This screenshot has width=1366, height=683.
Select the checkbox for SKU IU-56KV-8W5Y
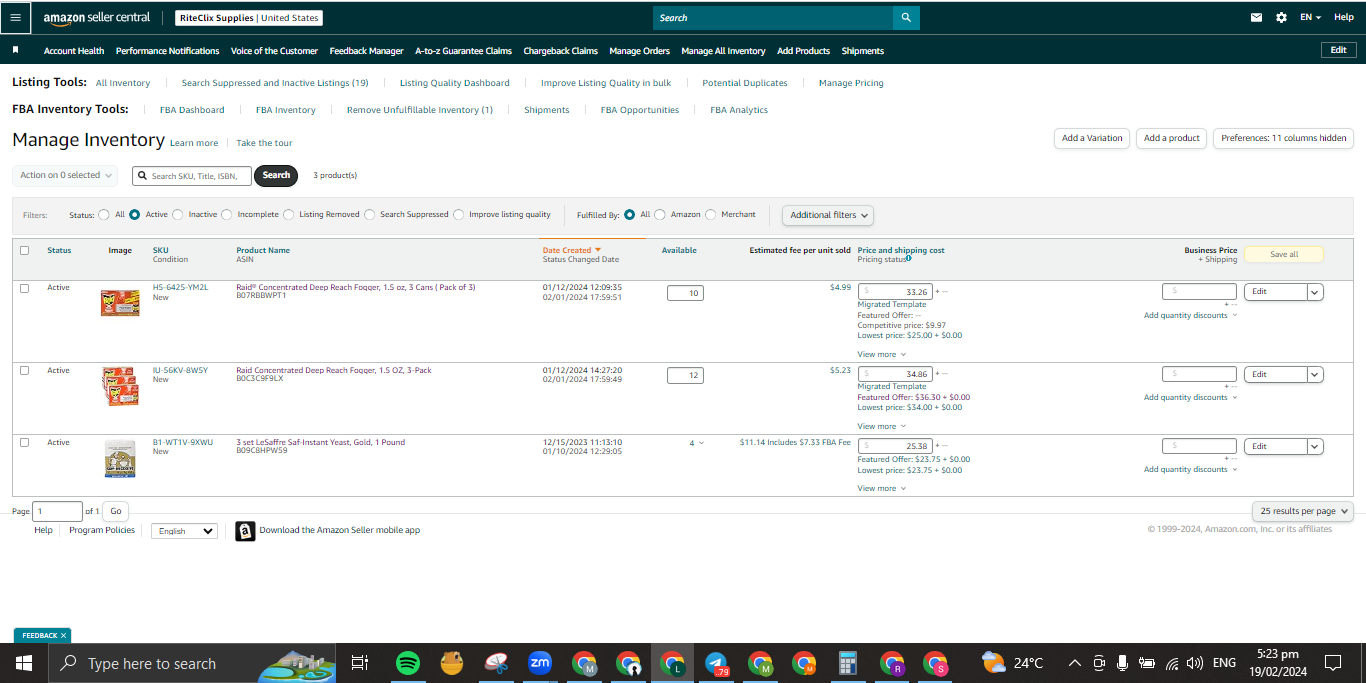25,370
